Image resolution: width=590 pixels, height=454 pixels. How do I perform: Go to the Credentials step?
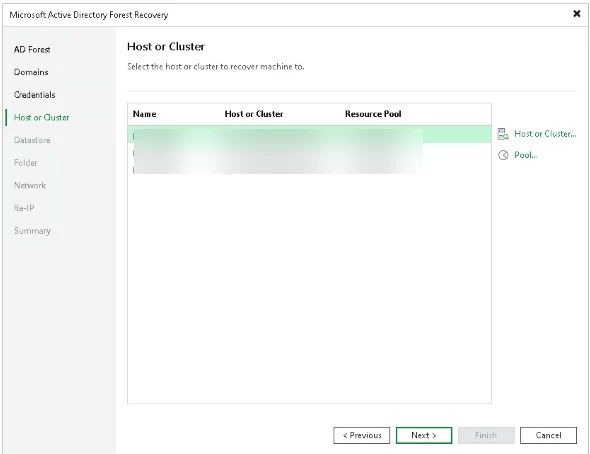click(35, 95)
